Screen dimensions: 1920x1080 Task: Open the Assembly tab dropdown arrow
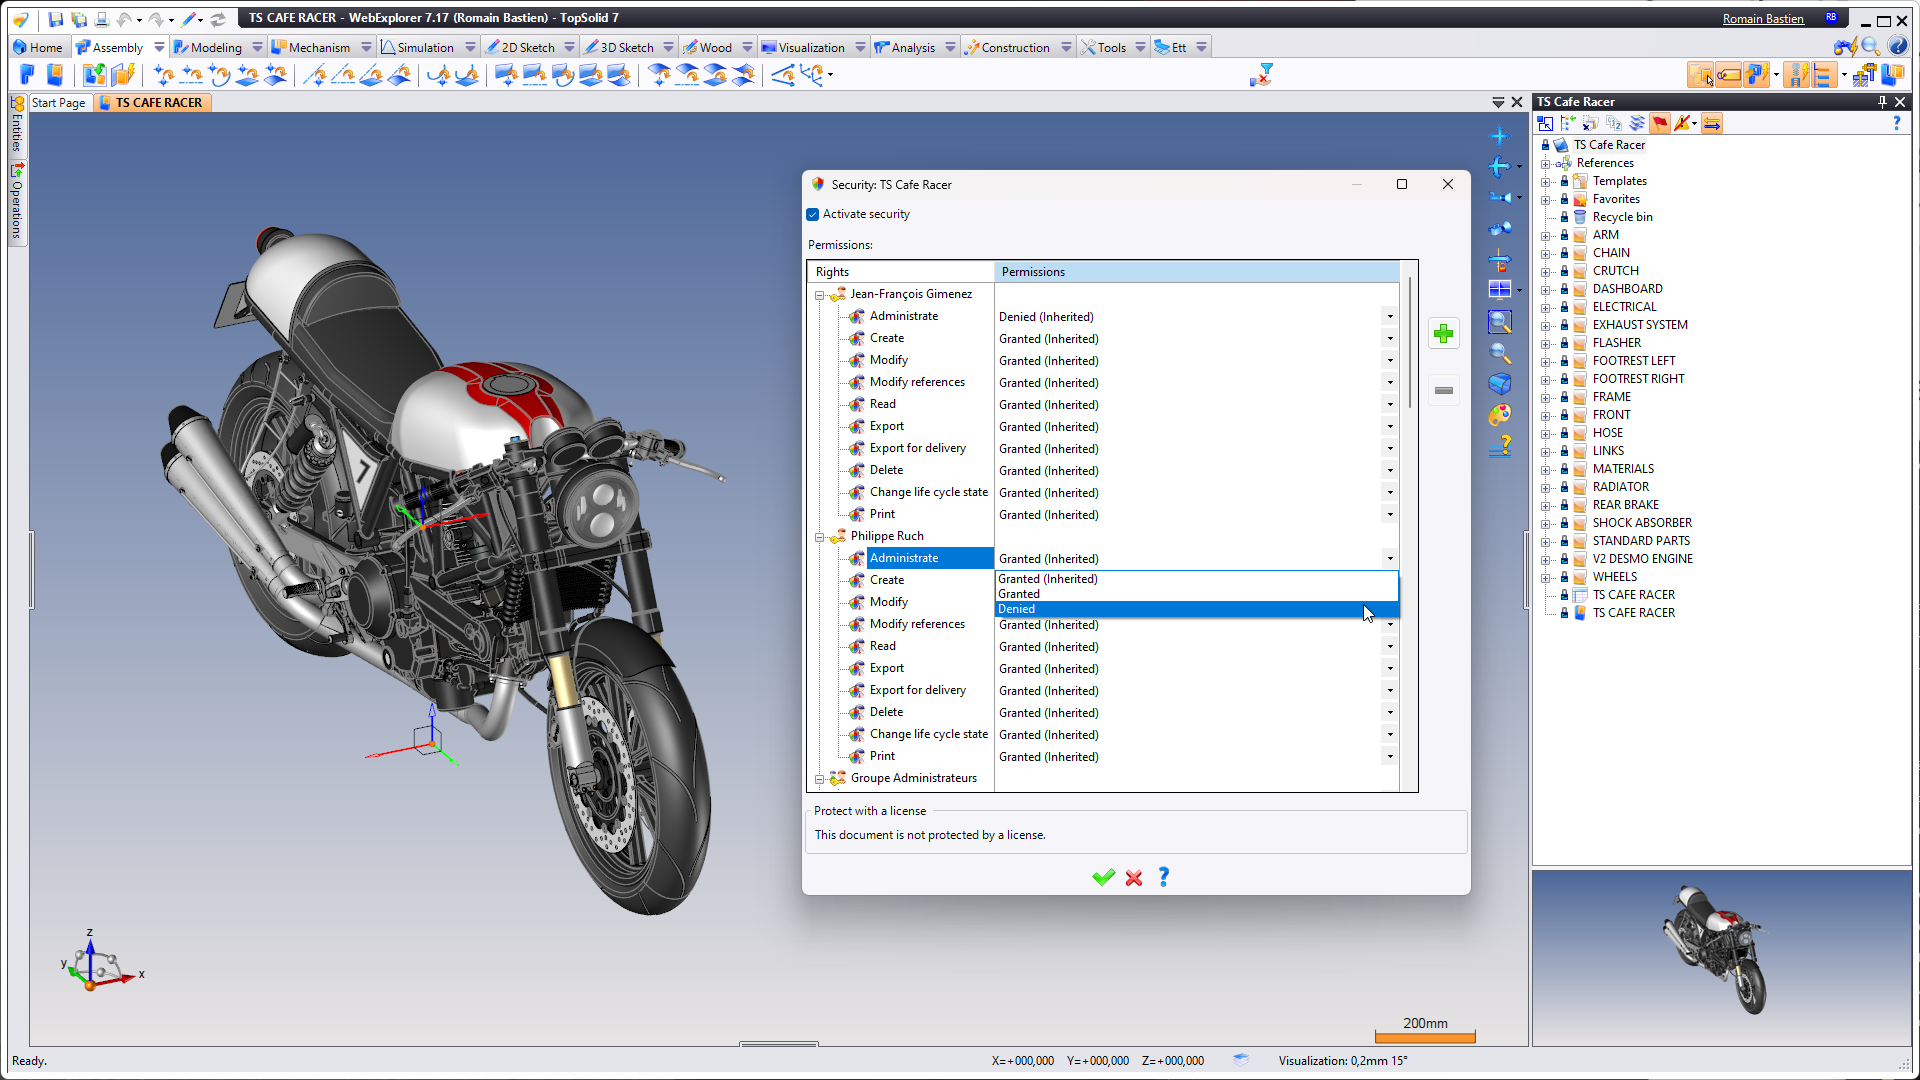coord(159,47)
